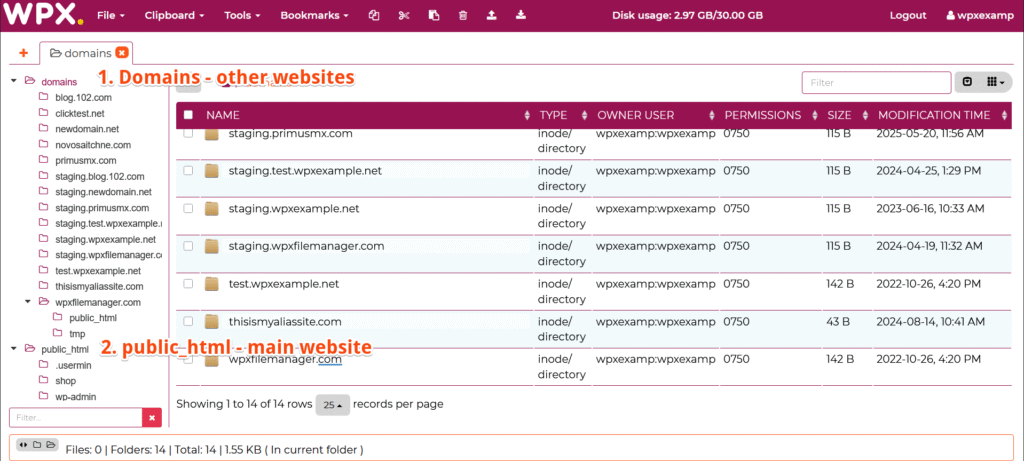
Task: Click the folder icon of staging.wpxexample.net row
Action: click(211, 209)
